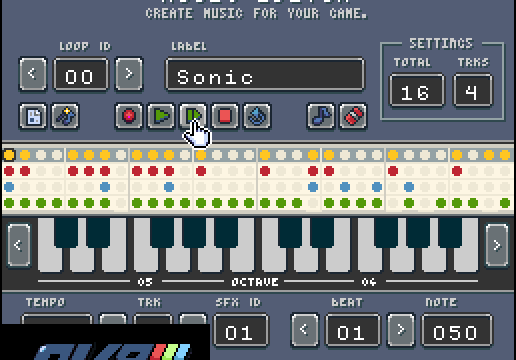516x360 pixels.
Task: Select step 13 in the yellow top row
Action: (x=201, y=155)
